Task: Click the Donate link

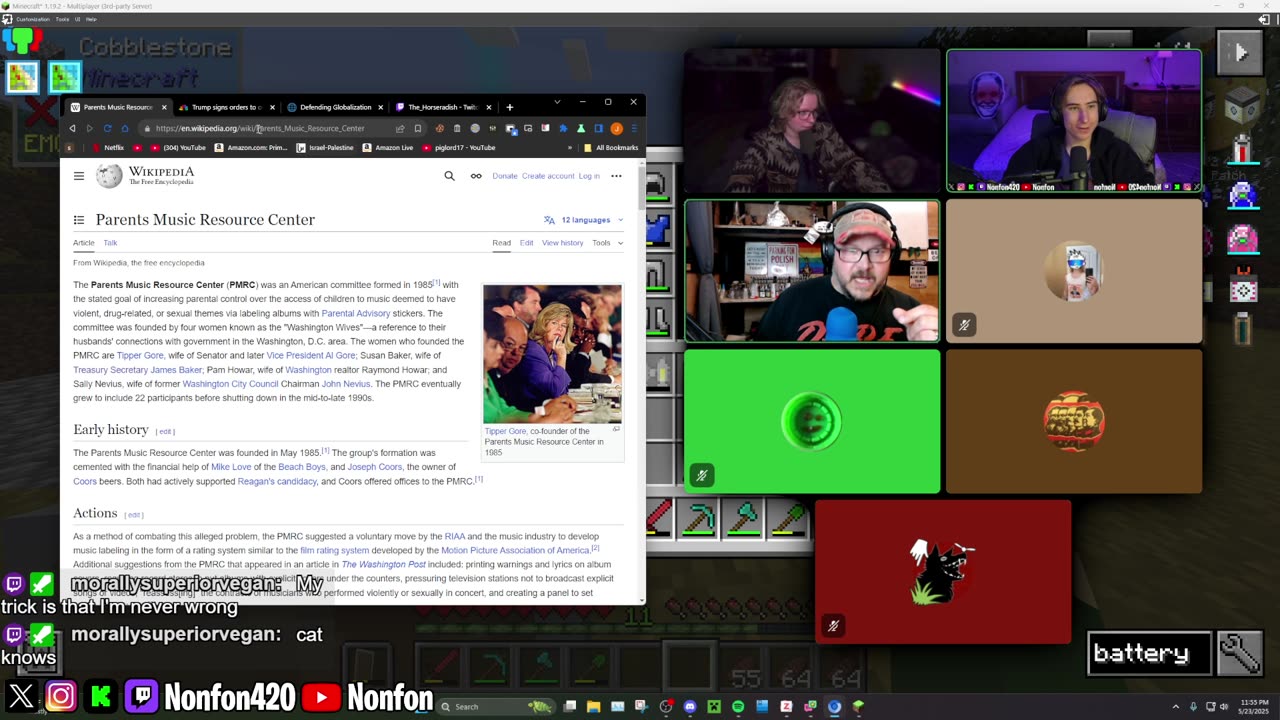Action: 505,176
